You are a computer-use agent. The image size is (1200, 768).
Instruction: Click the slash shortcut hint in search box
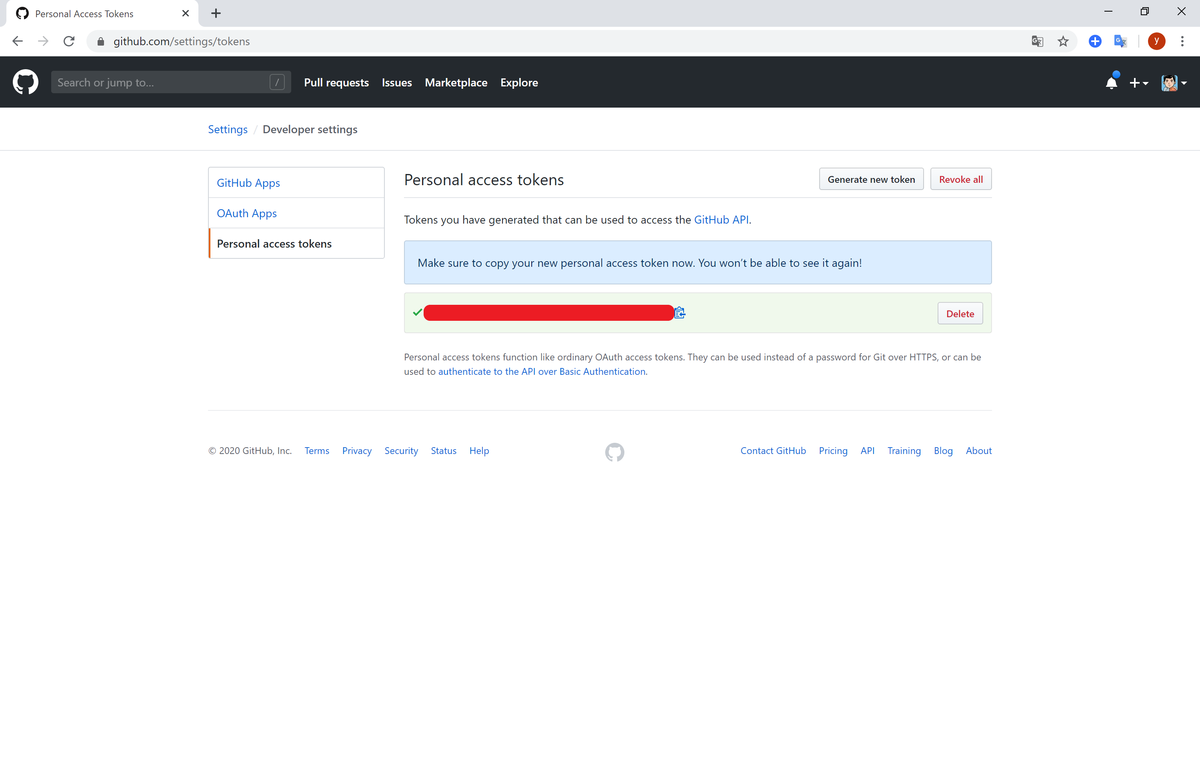277,82
